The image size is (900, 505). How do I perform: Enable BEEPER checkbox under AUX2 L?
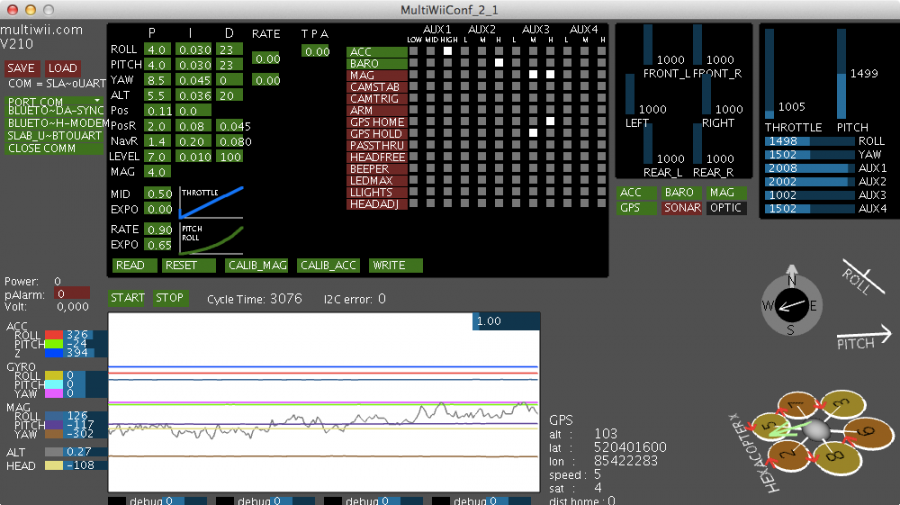[465, 168]
